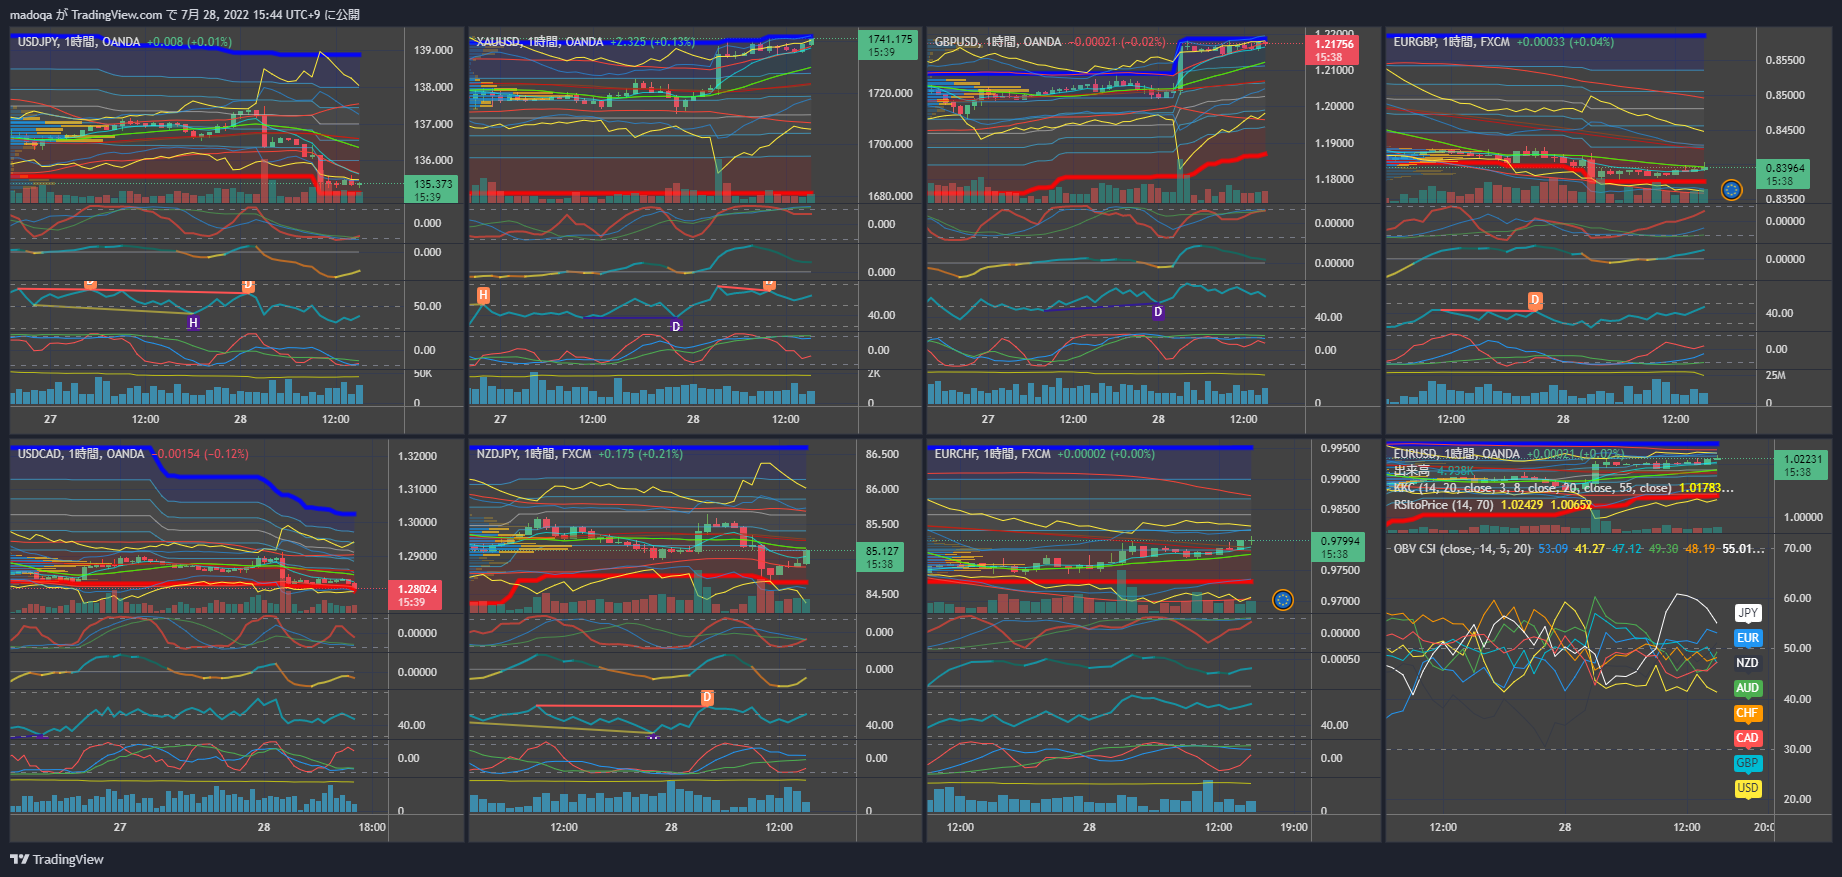Viewport: 1842px width, 877px height.
Task: Select the GBP currency strength label
Action: coord(1747,763)
